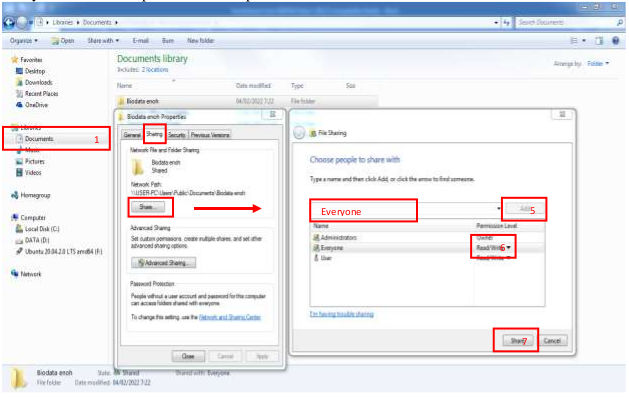The width and height of the screenshot is (629, 397).
Task: Click Burn in Explorer toolbar
Action: pyautogui.click(x=168, y=41)
